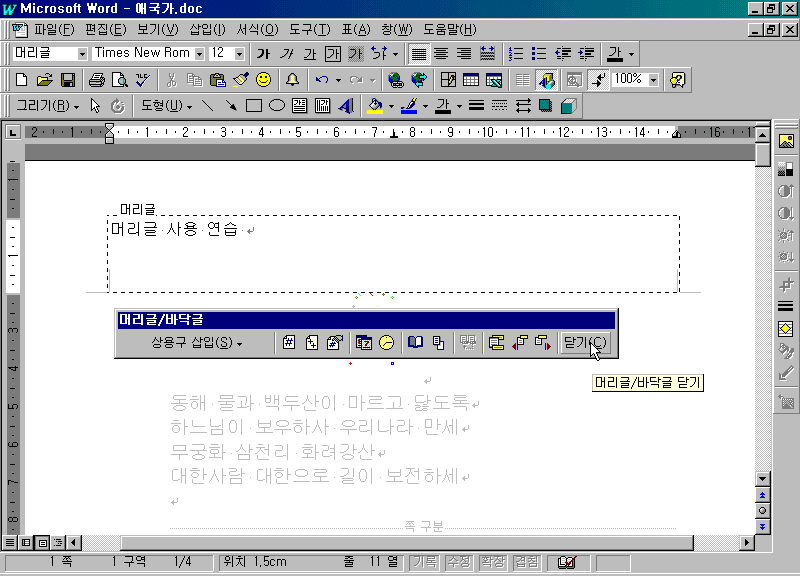Insert page number in the header toolbar

pyautogui.click(x=289, y=342)
